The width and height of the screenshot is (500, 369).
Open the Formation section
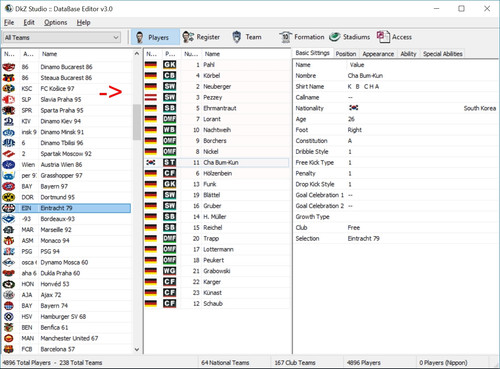pos(302,37)
